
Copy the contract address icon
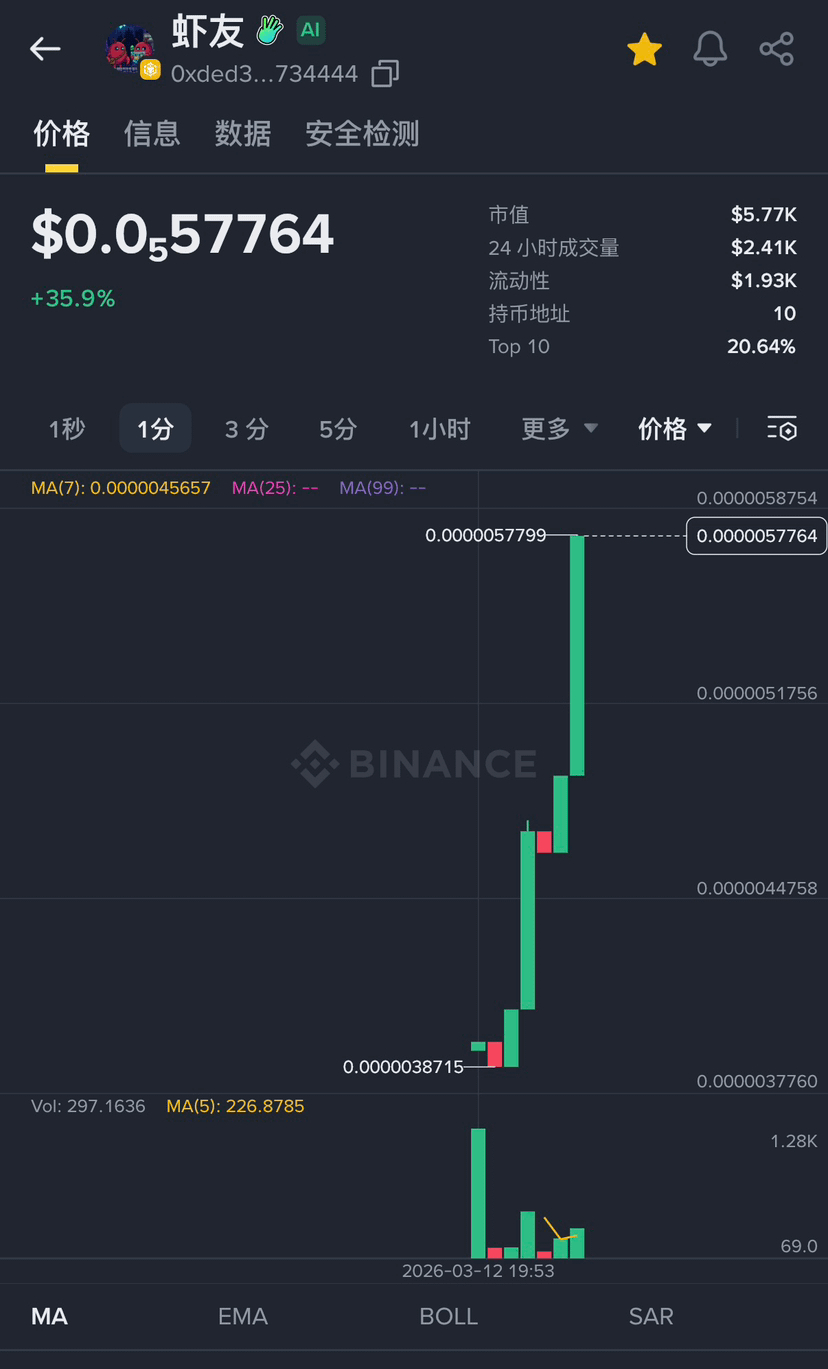(385, 73)
